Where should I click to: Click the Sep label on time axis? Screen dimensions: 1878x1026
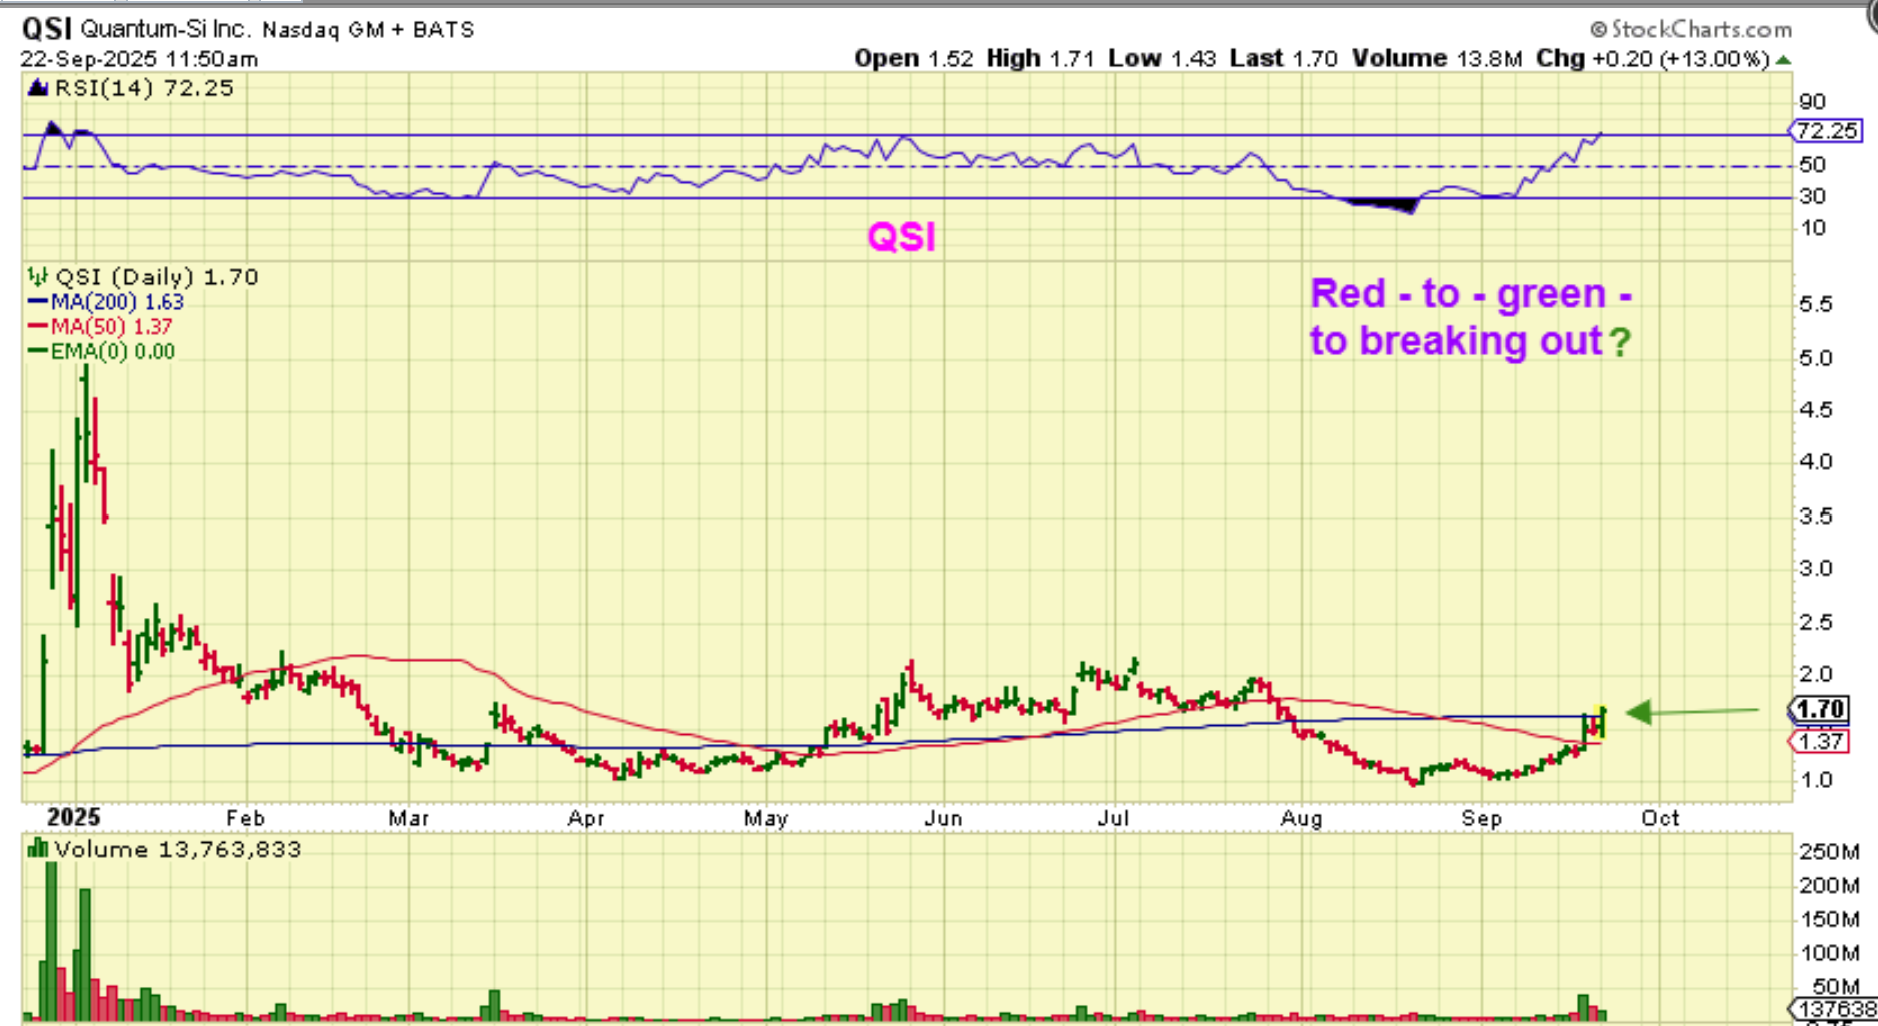[x=1482, y=818]
